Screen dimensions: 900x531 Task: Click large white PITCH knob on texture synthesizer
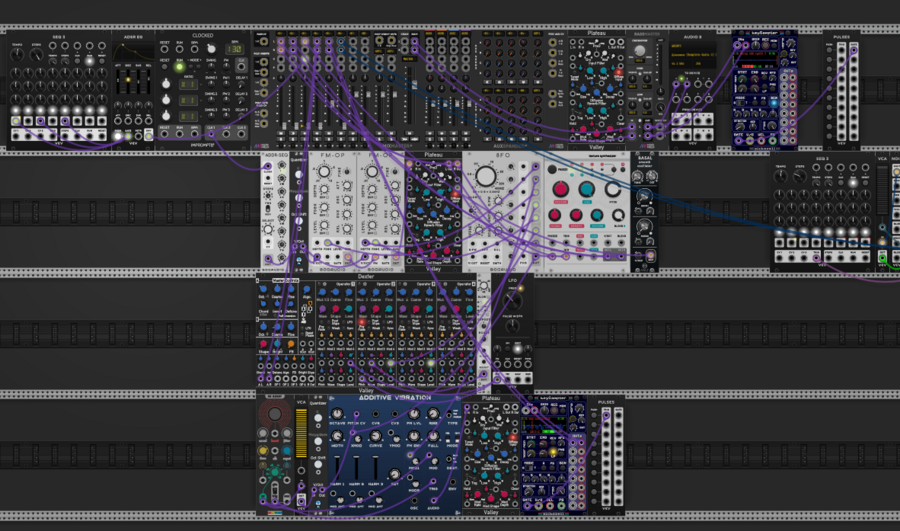click(x=612, y=189)
